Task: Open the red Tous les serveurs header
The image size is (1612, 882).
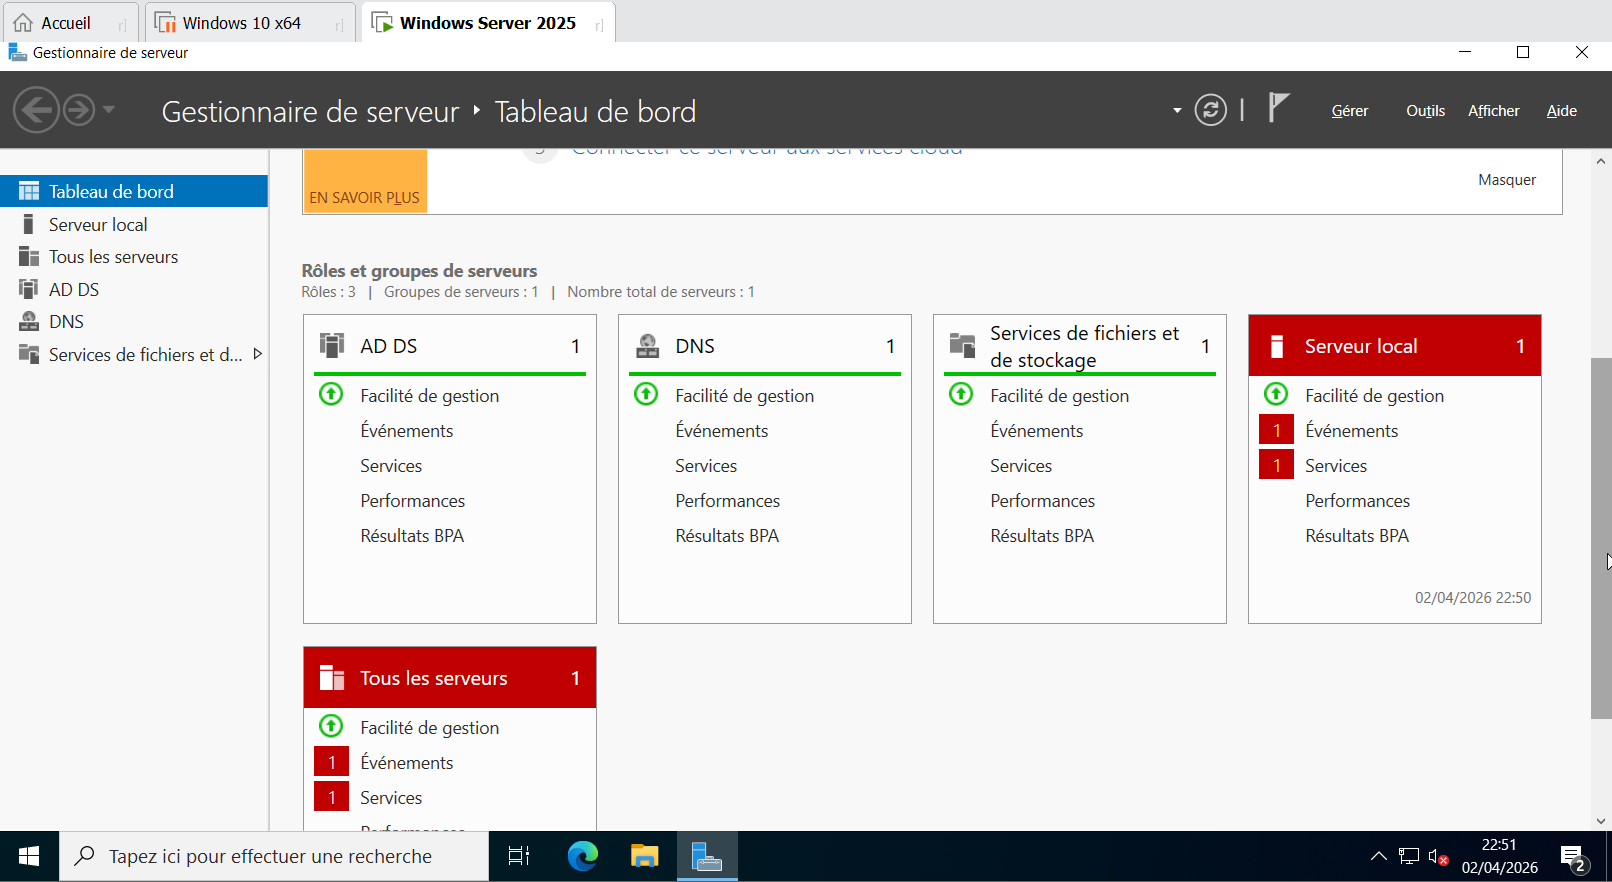Action: click(x=450, y=678)
